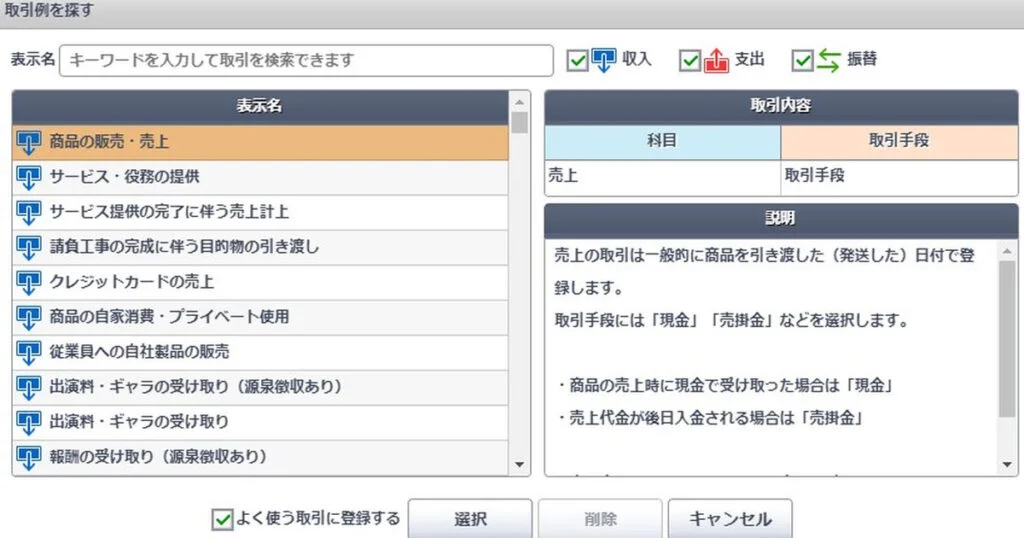The image size is (1024, 538).
Task: Click income icon beside 商品の自家消費・プライベート使用
Action: coord(29,317)
